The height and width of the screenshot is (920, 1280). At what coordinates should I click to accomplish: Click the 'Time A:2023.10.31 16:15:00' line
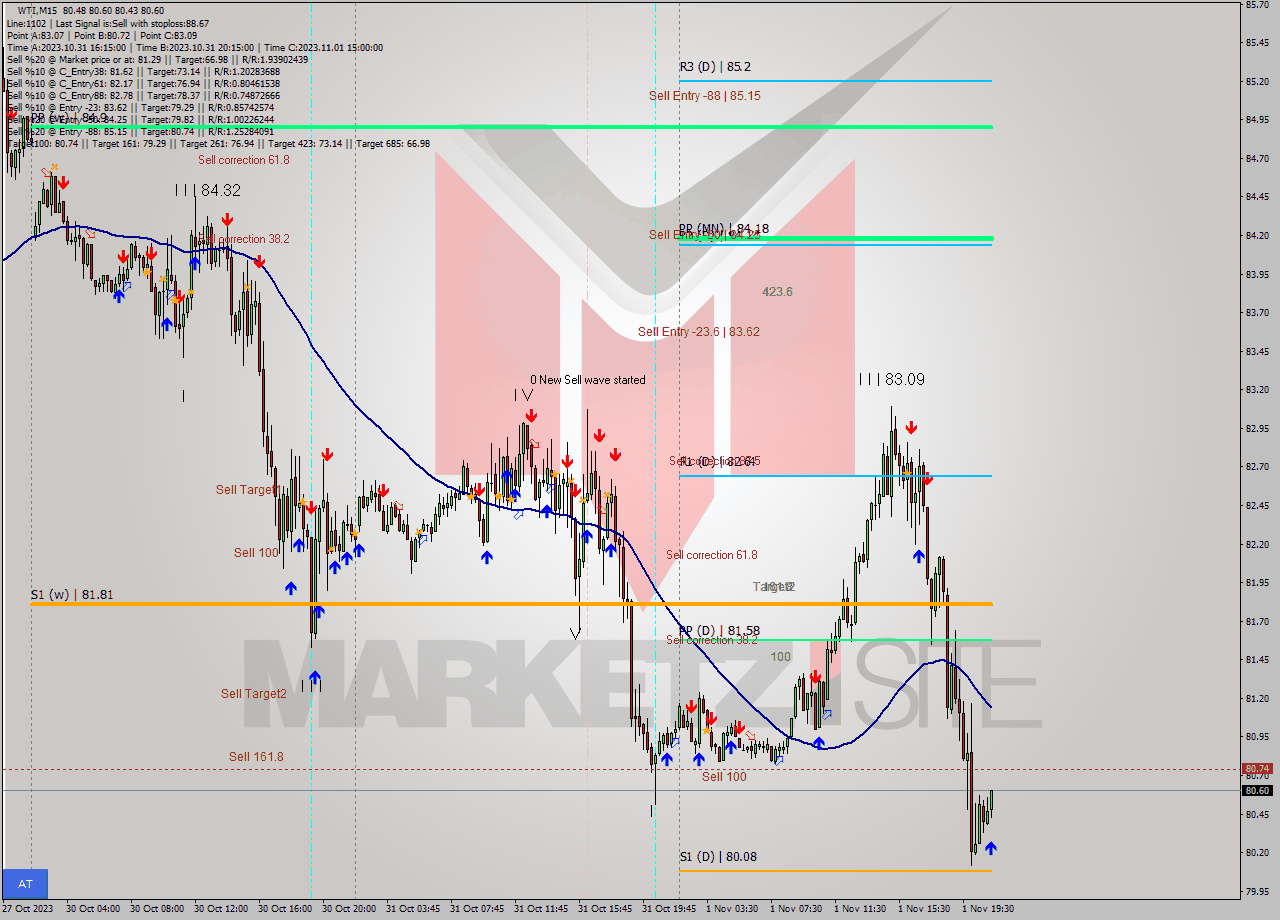194,47
